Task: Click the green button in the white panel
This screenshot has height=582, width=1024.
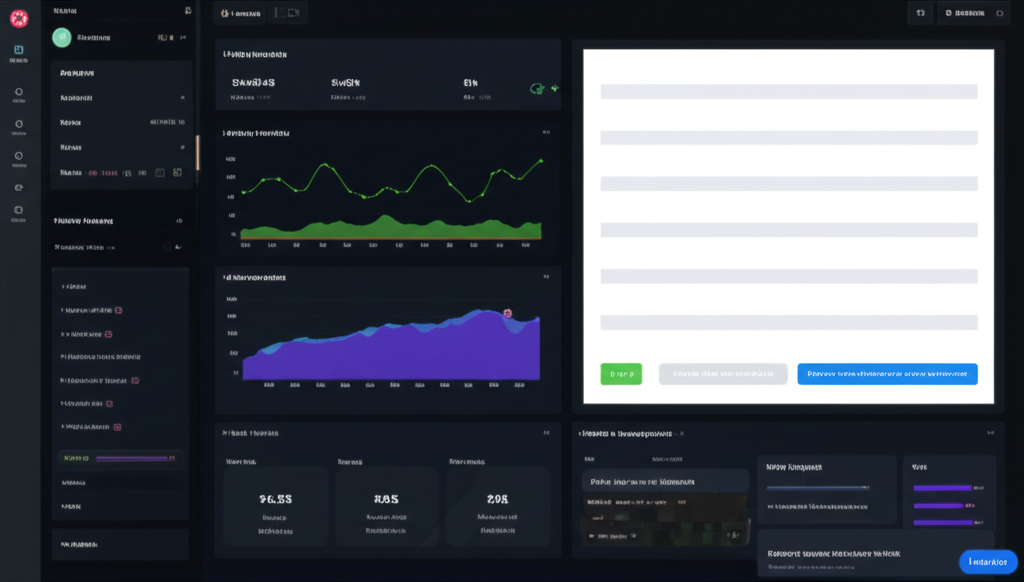Action: pos(620,373)
